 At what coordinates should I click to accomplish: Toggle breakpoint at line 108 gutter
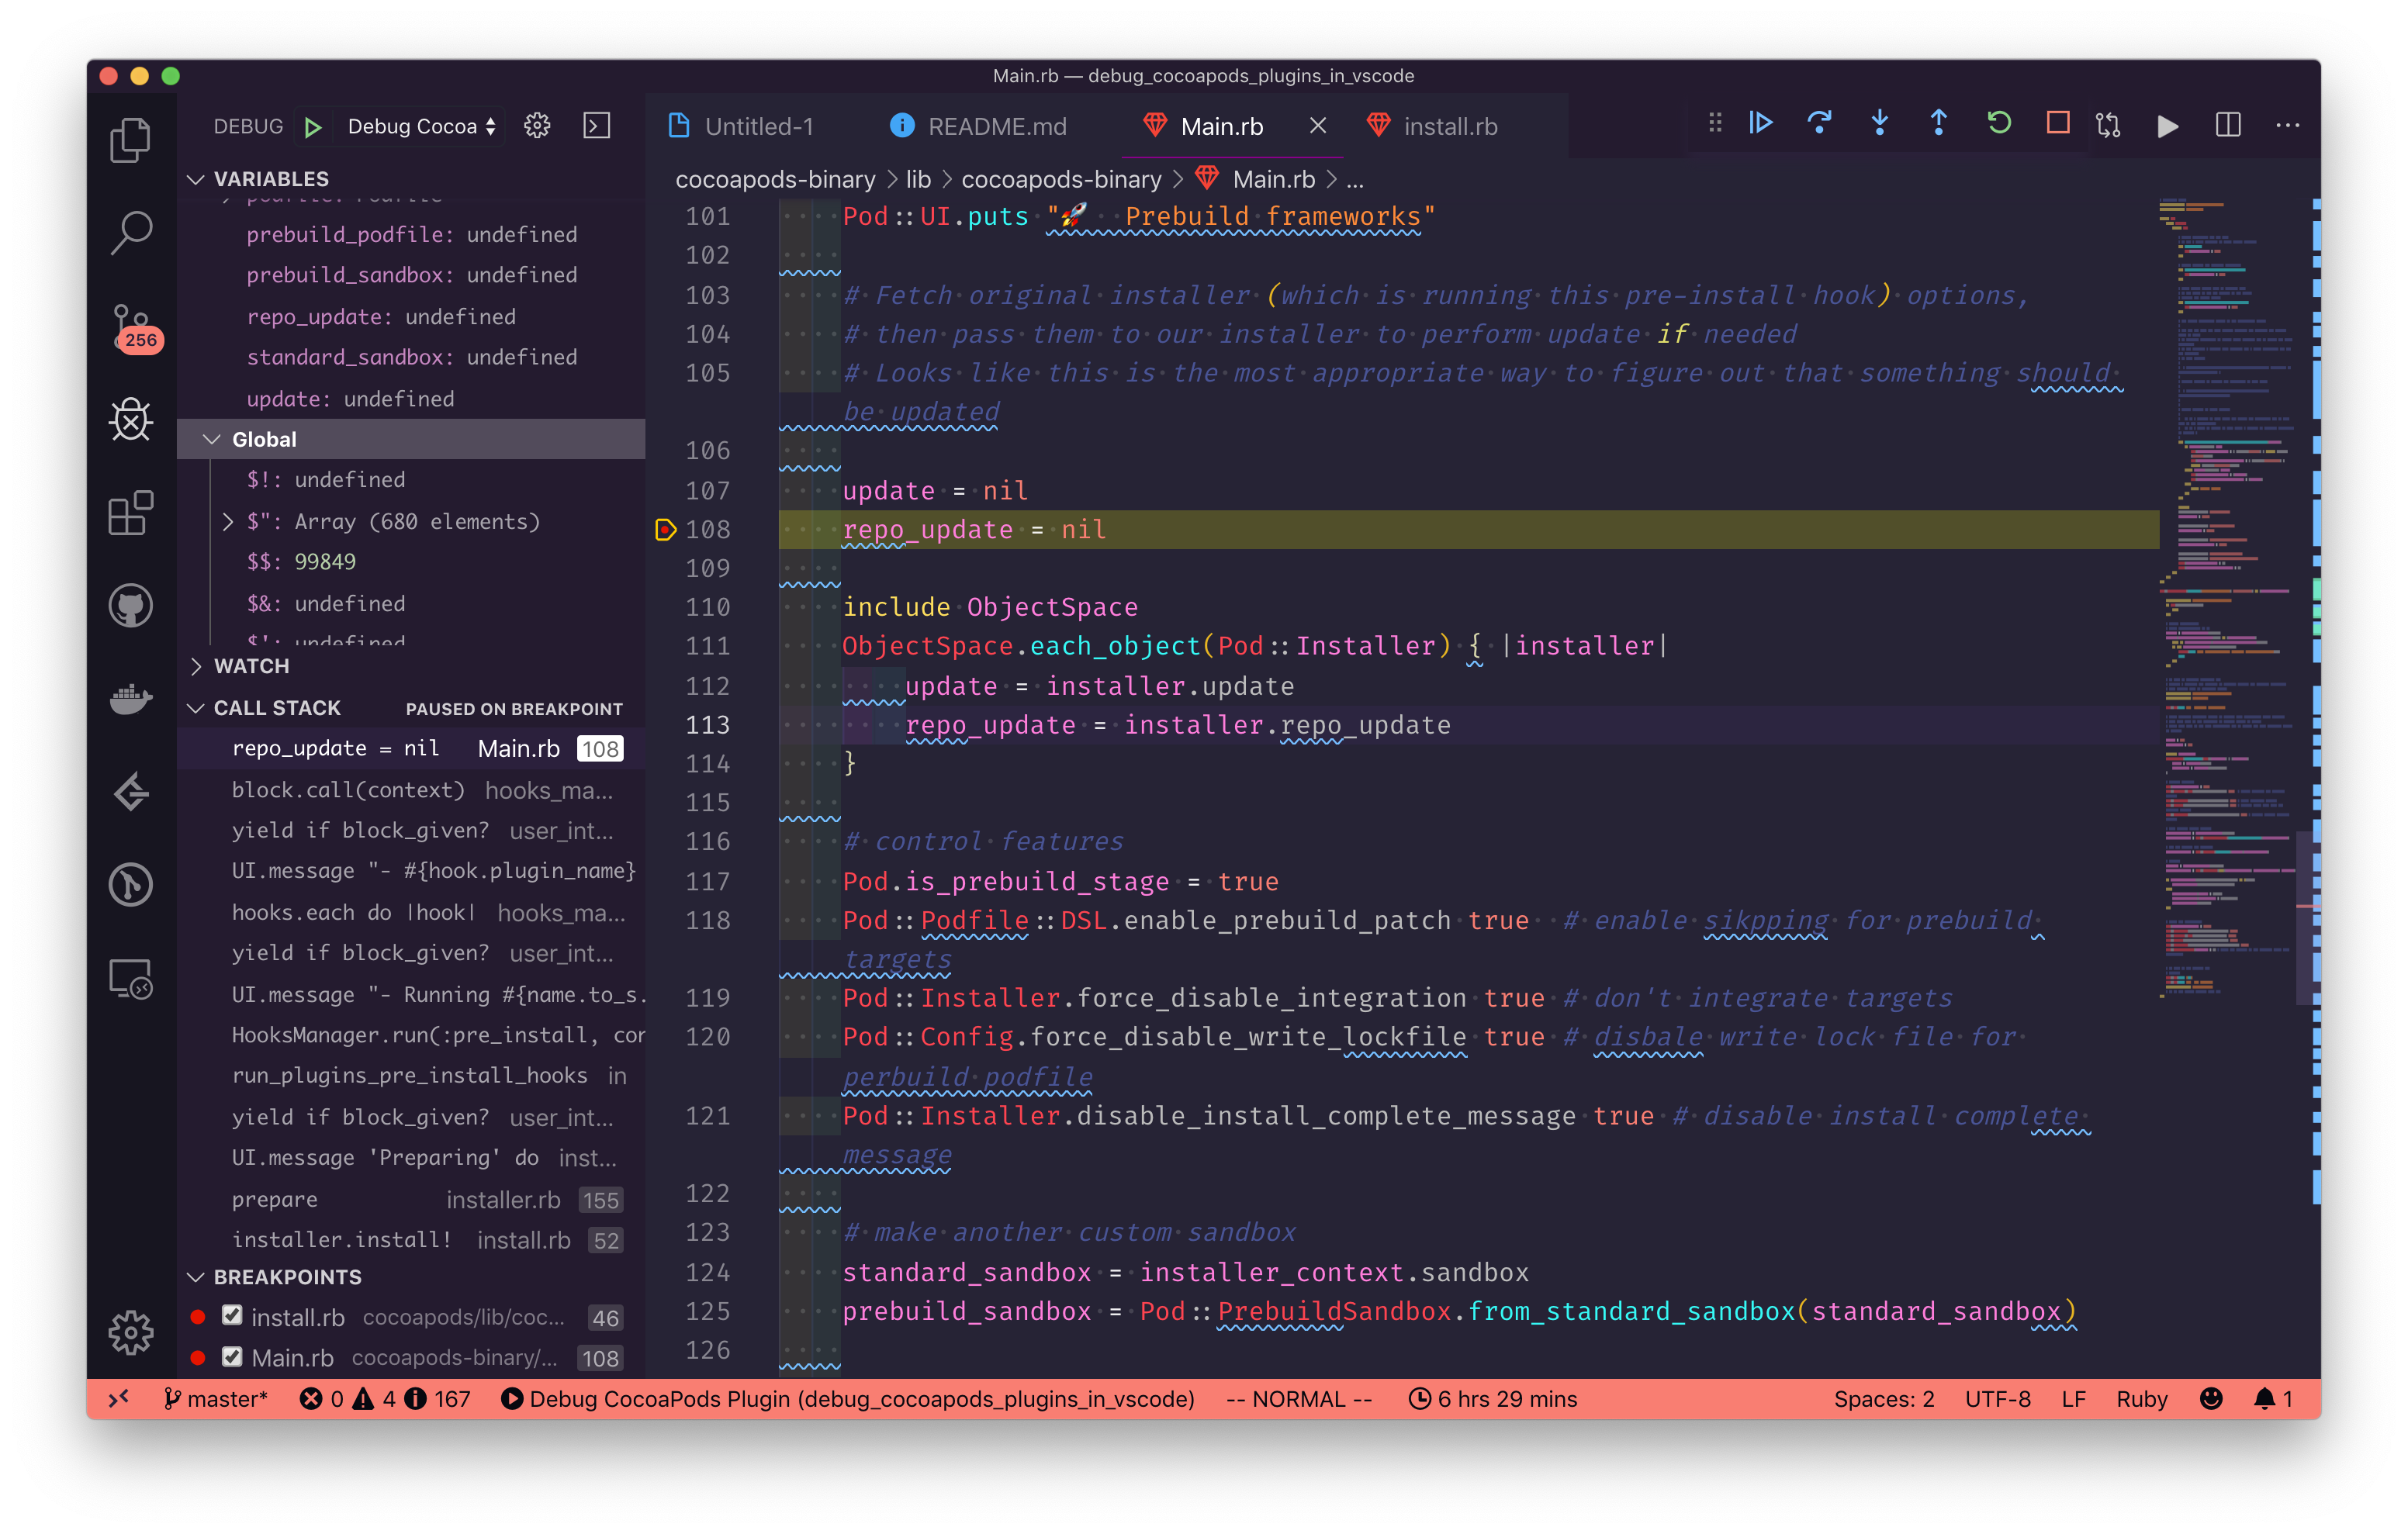click(665, 530)
